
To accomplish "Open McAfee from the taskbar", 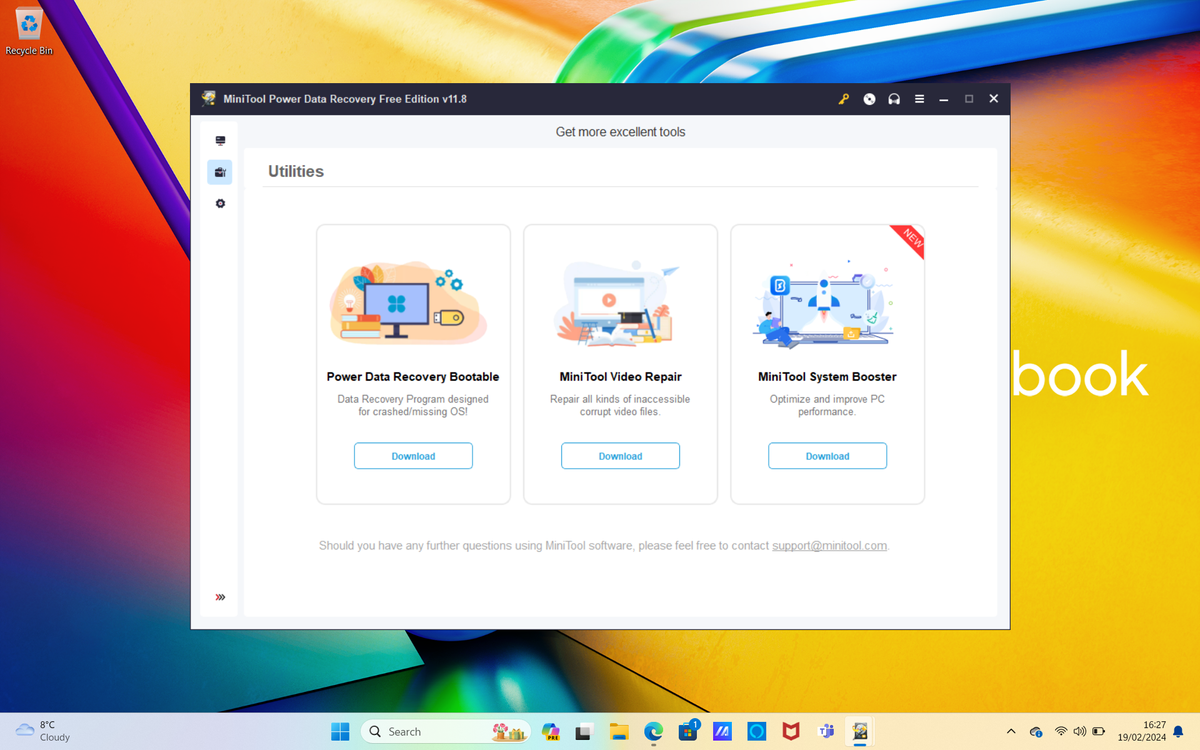I will [791, 731].
